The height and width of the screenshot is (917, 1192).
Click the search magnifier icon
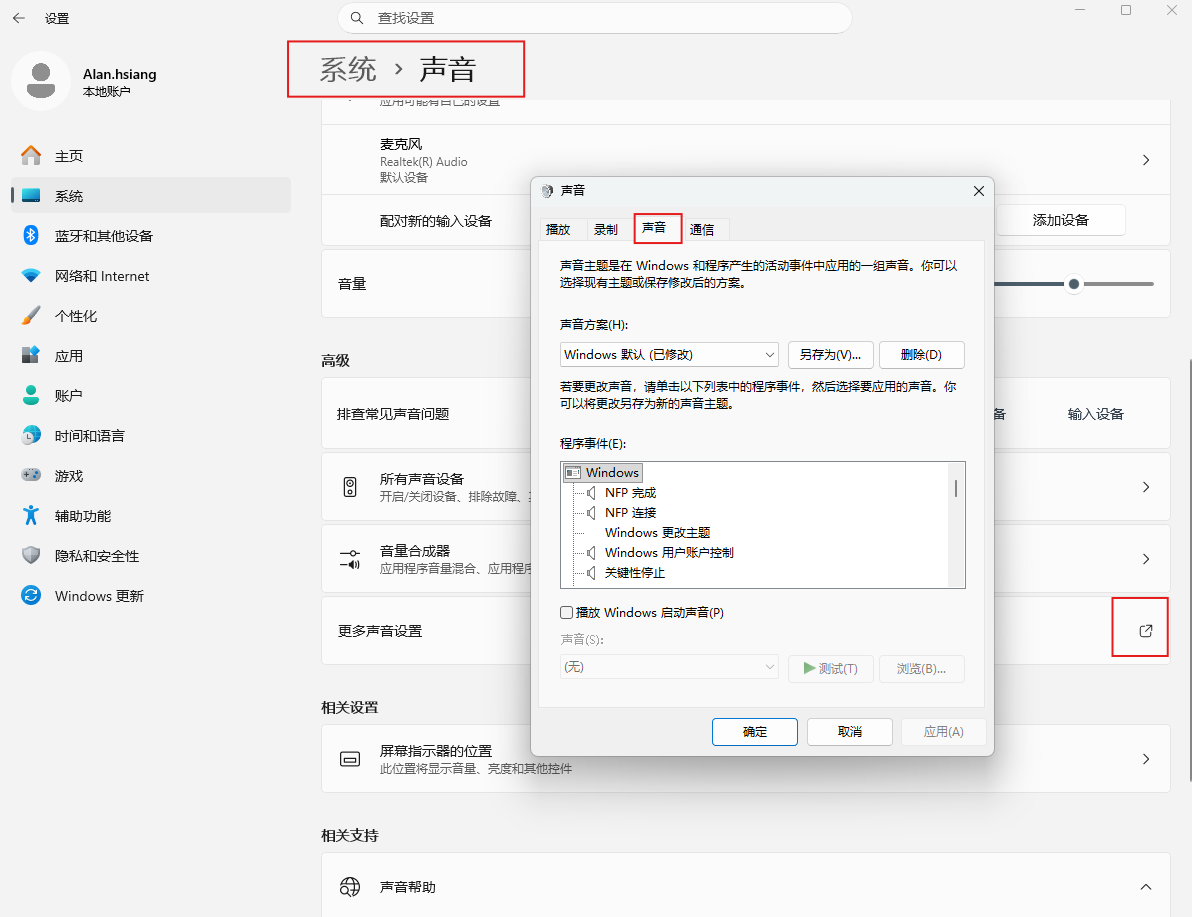(357, 17)
